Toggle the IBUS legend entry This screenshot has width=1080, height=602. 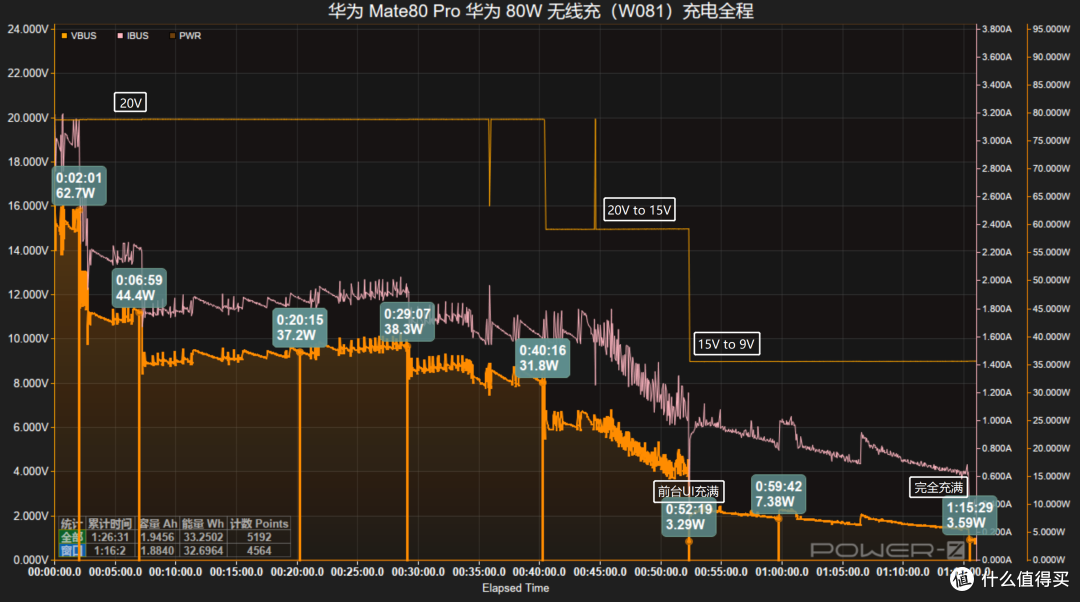(133, 36)
